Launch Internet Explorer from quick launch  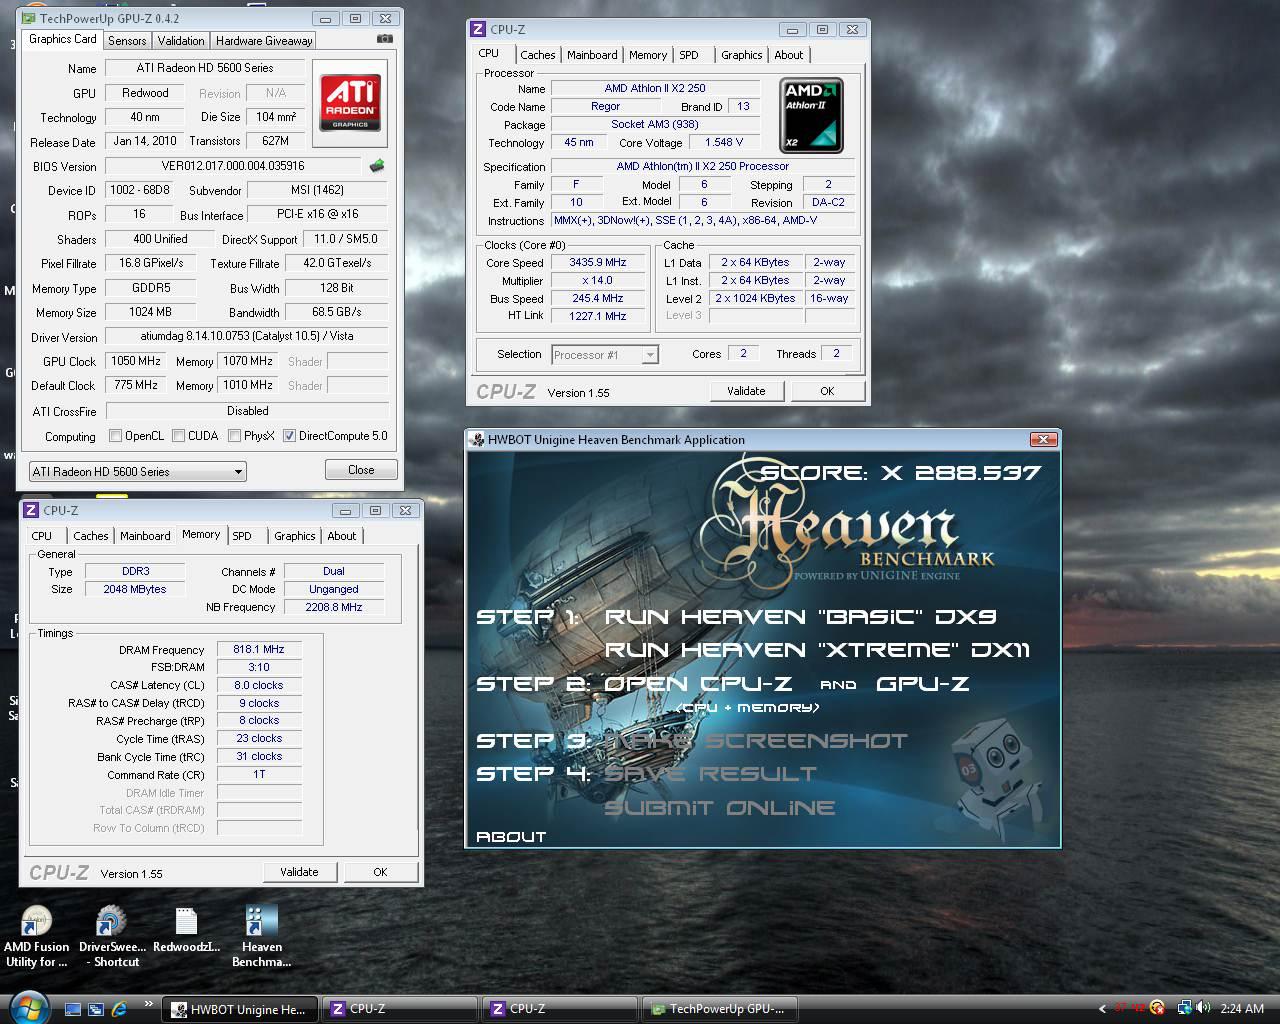coord(120,1009)
